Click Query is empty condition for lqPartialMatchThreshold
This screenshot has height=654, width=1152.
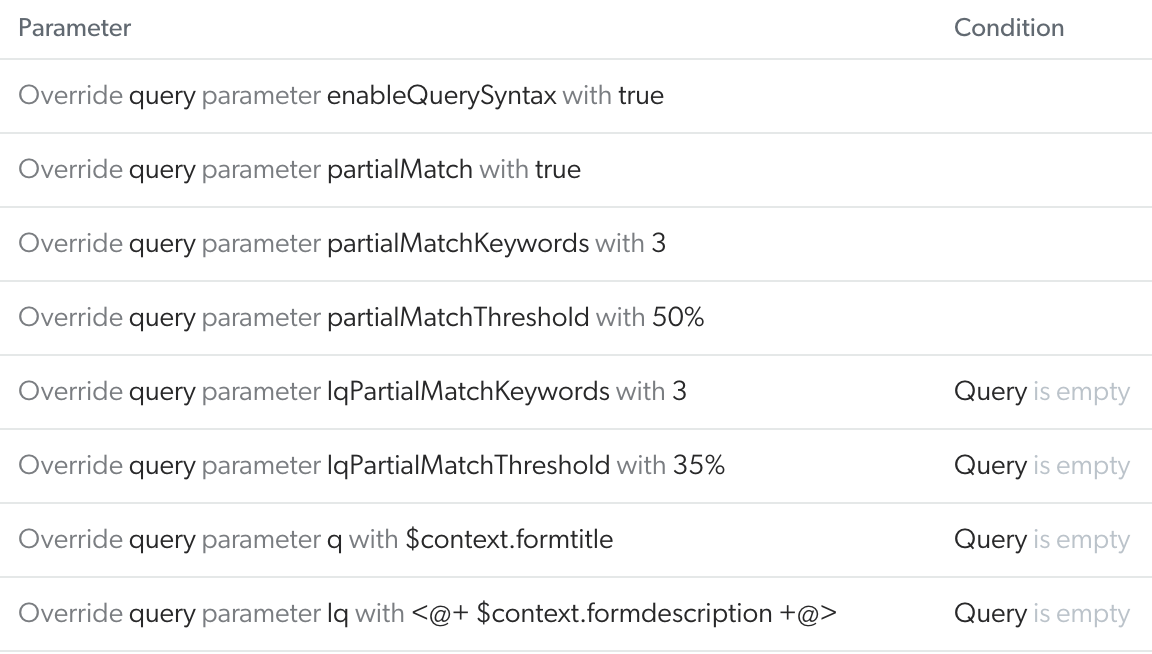click(x=1041, y=466)
